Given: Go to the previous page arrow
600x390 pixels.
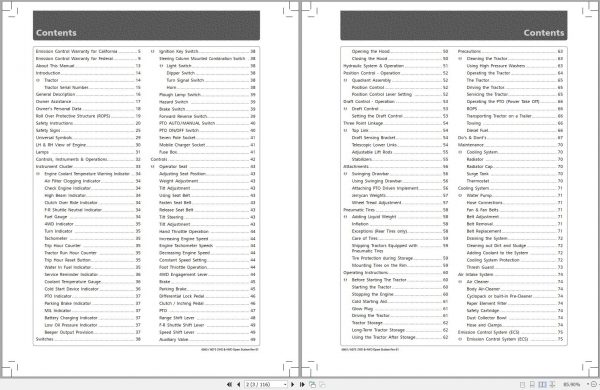Looking at the screenshot, I should 238,384.
